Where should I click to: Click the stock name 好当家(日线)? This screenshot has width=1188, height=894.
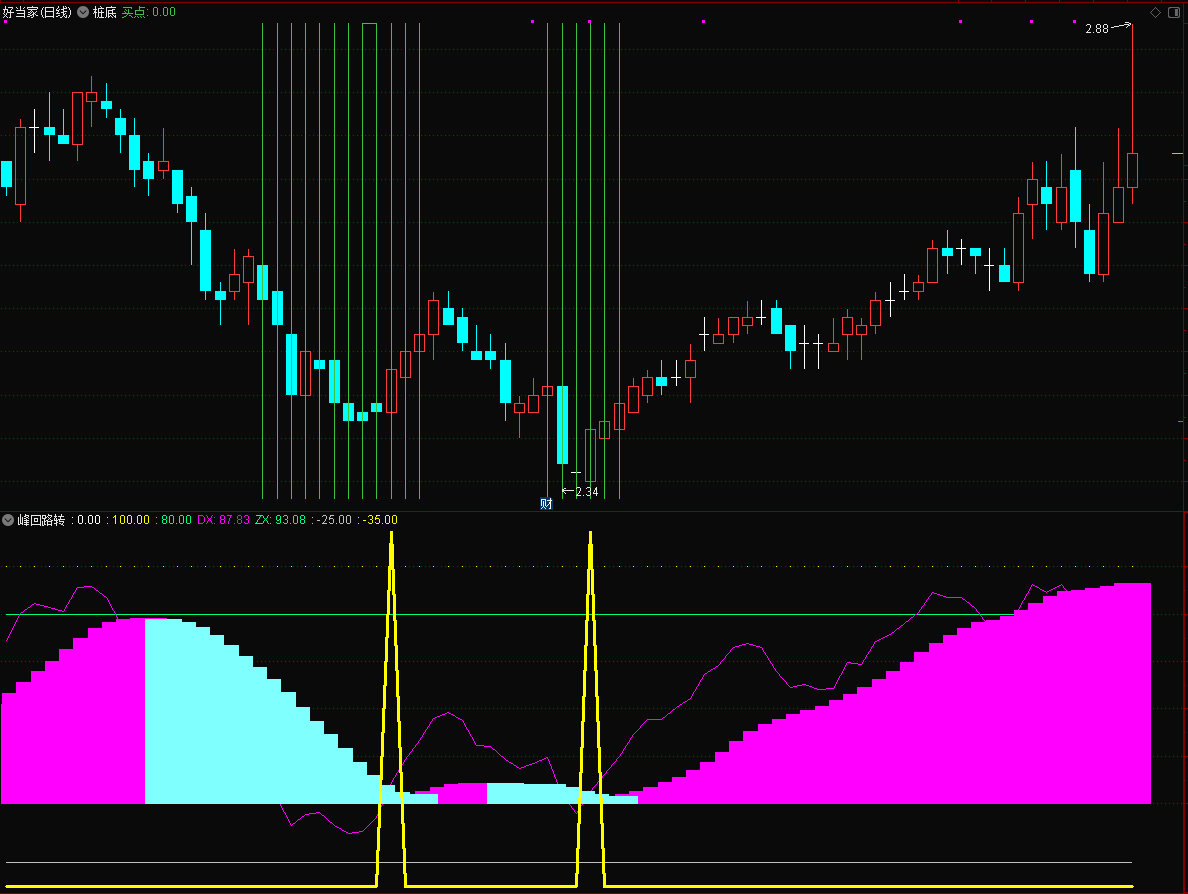click(37, 12)
